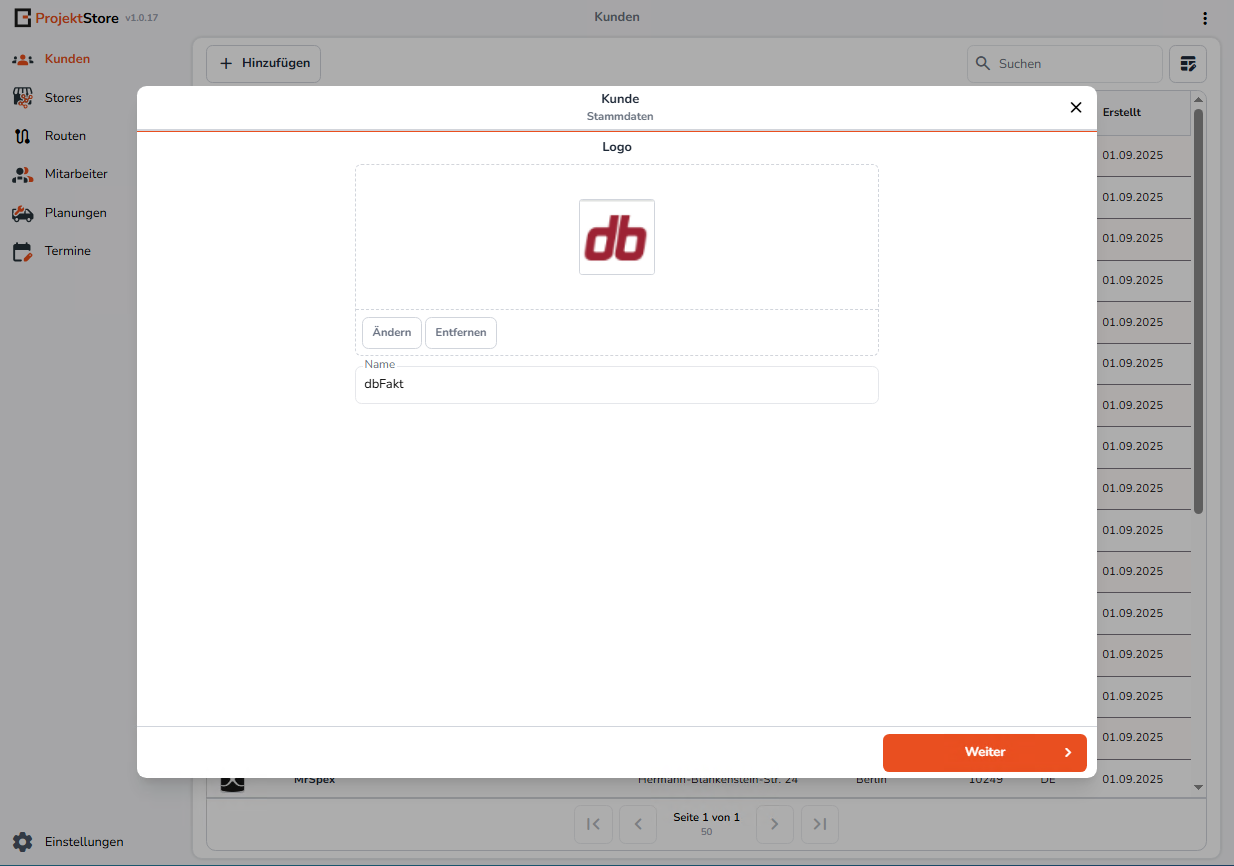Click the Routen route icon
Screen dimensions: 1234x866
tap(22, 136)
